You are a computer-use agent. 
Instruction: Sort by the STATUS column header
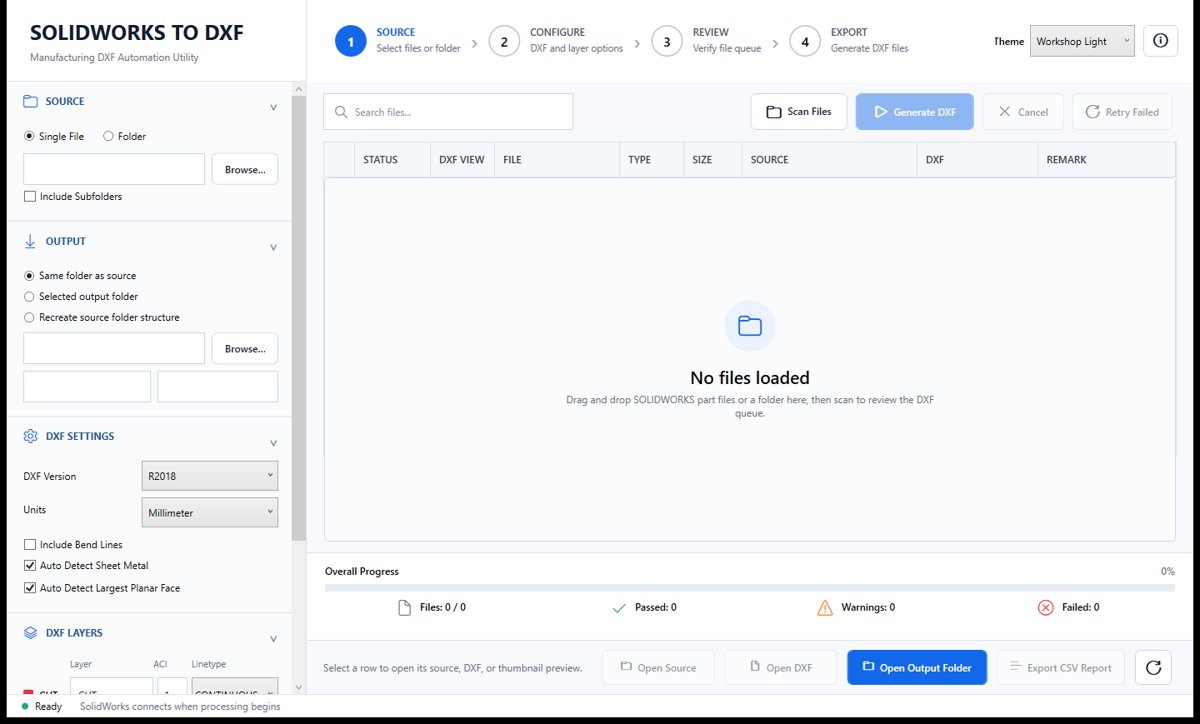click(x=392, y=160)
